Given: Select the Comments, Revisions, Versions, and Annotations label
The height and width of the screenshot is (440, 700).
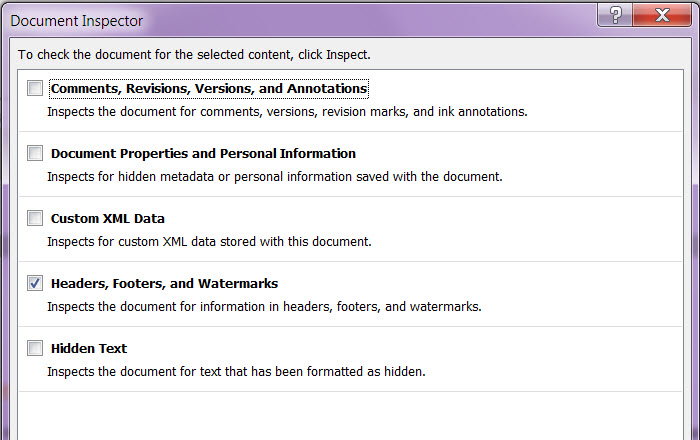Looking at the screenshot, I should tap(209, 88).
